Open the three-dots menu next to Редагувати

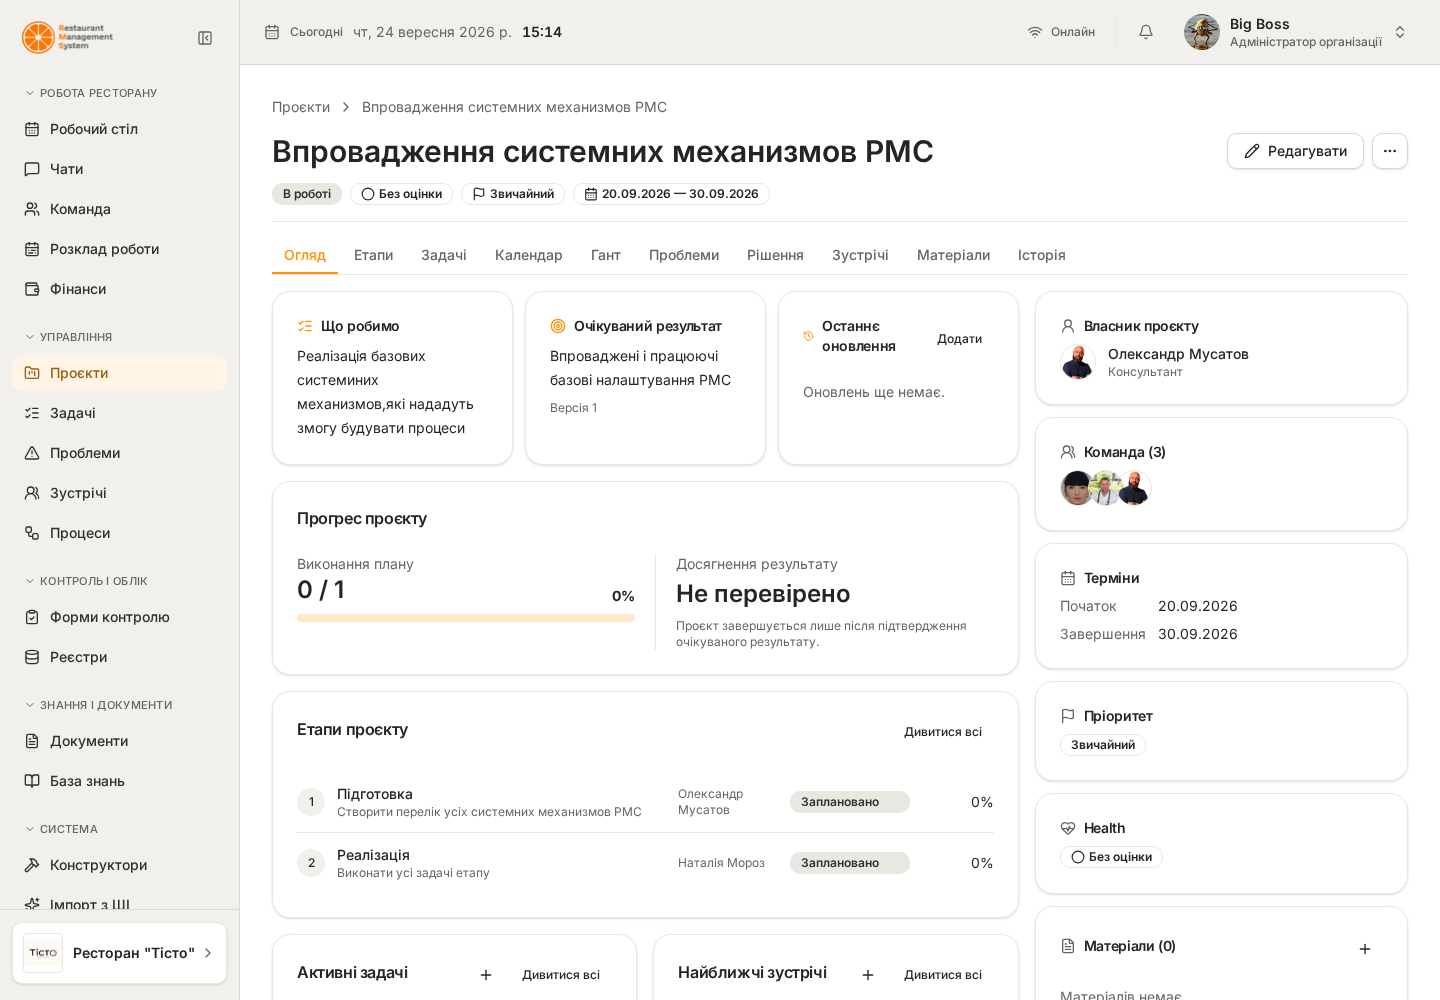1390,151
